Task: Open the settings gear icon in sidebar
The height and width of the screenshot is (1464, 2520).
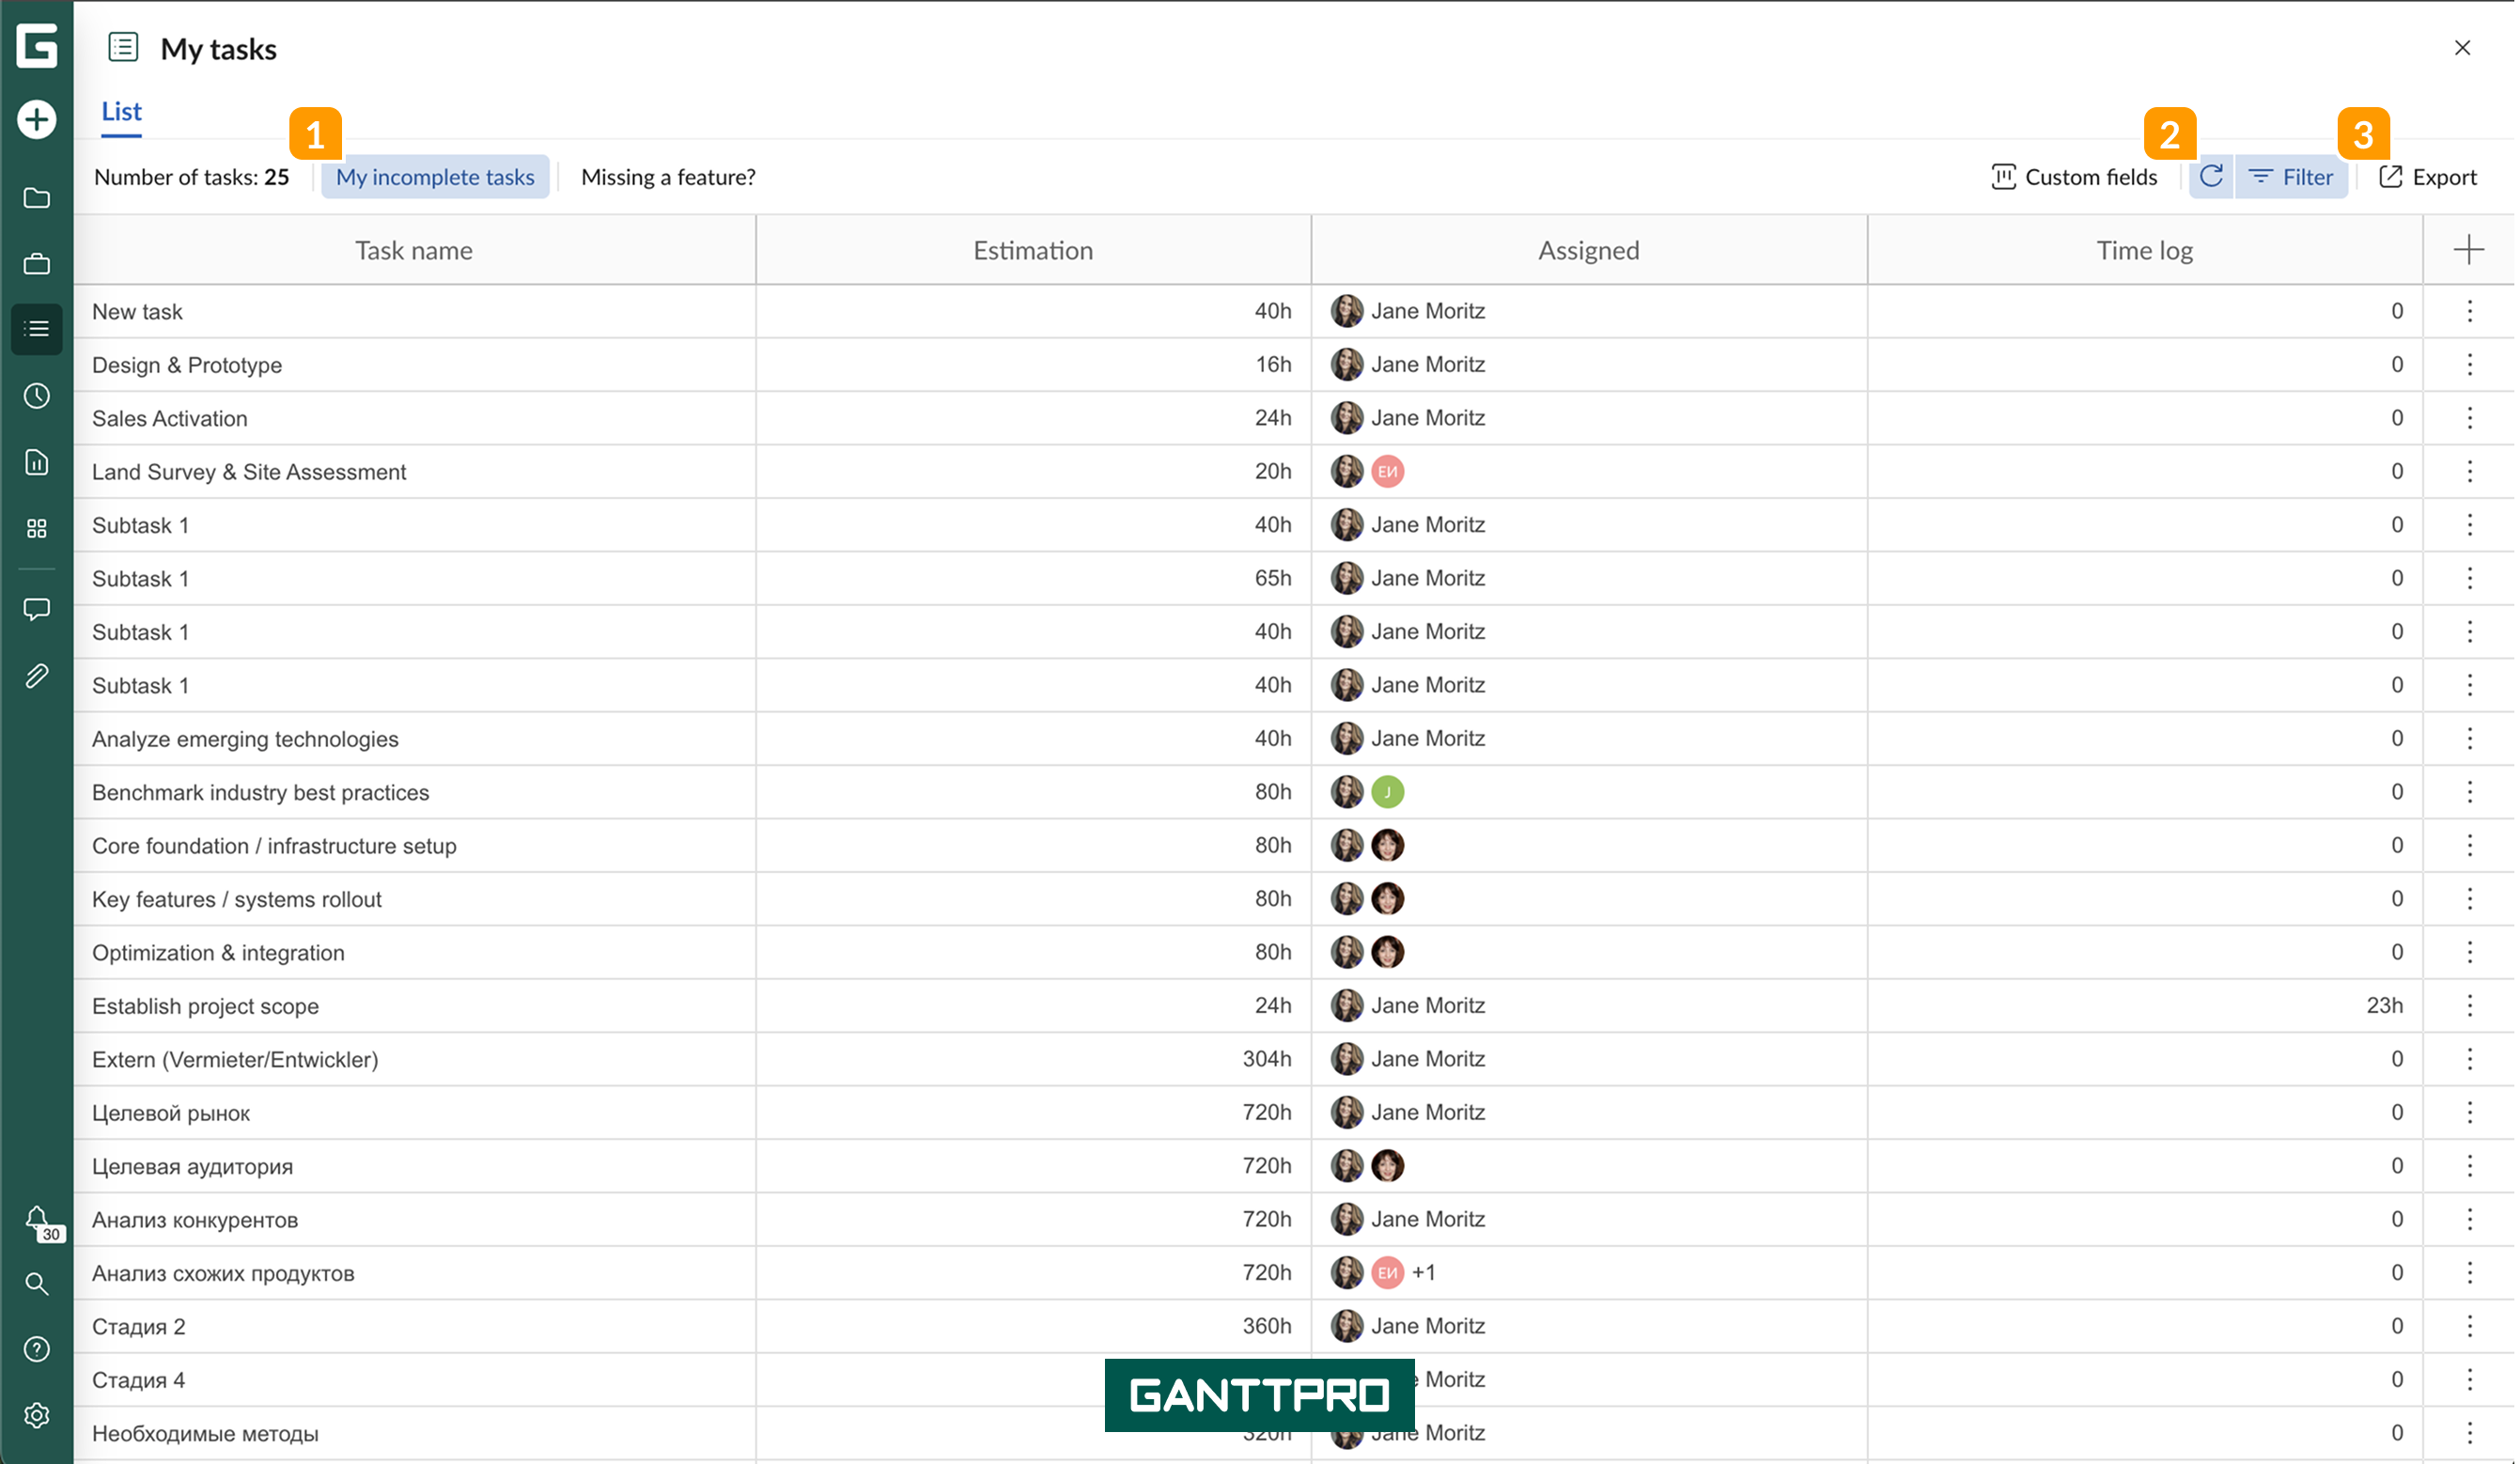Action: 37,1416
